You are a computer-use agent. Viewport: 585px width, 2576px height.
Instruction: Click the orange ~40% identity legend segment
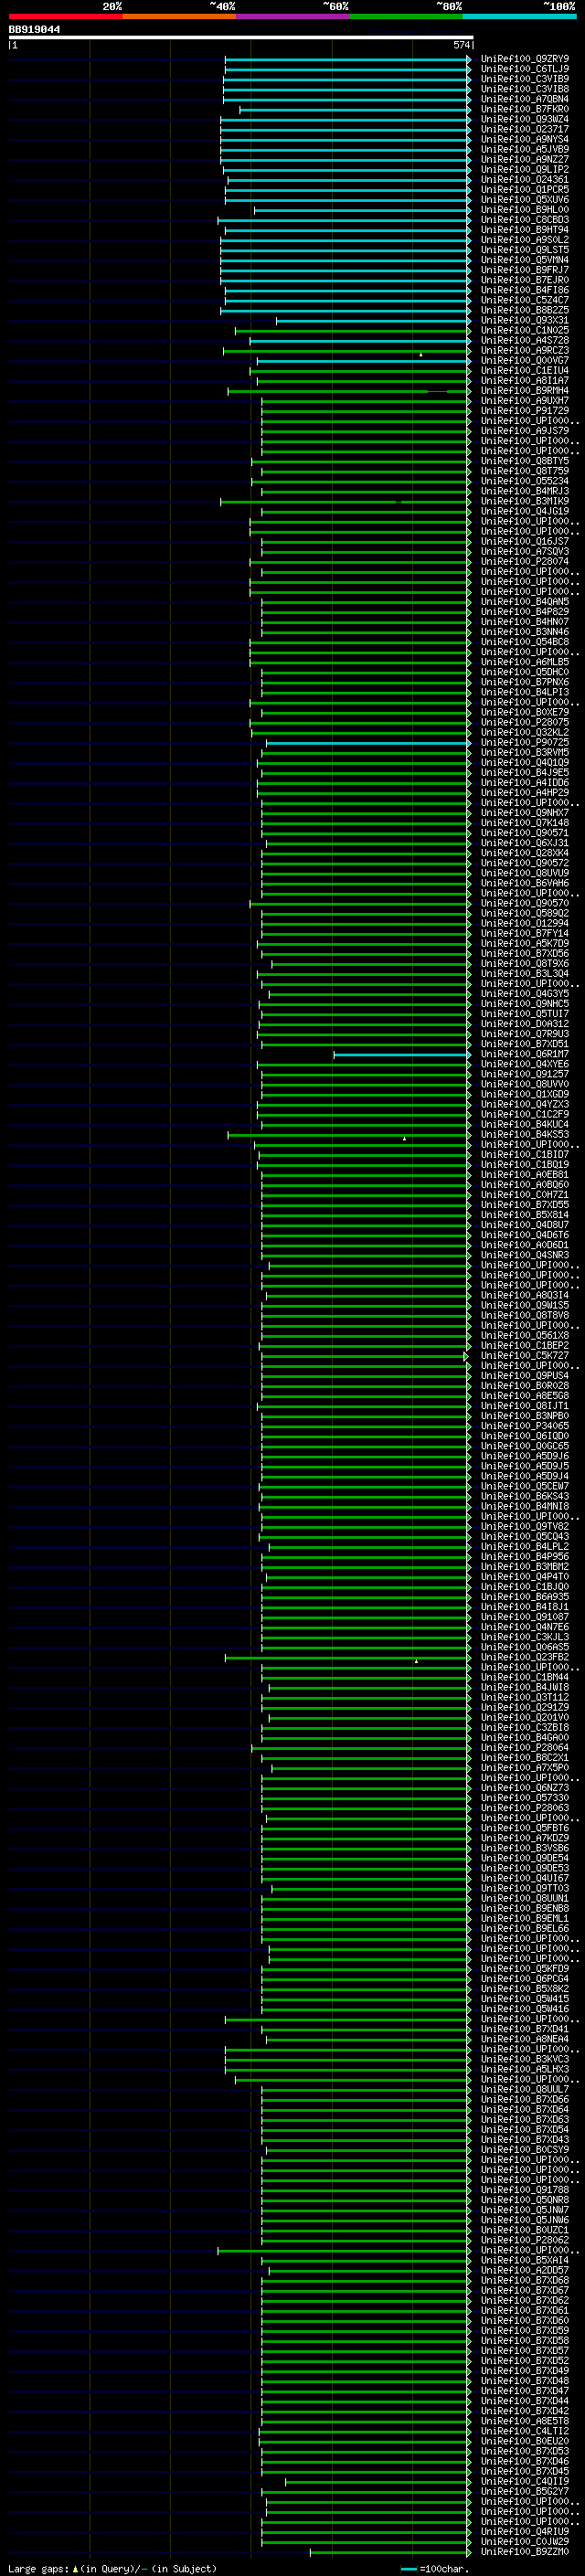click(x=179, y=16)
